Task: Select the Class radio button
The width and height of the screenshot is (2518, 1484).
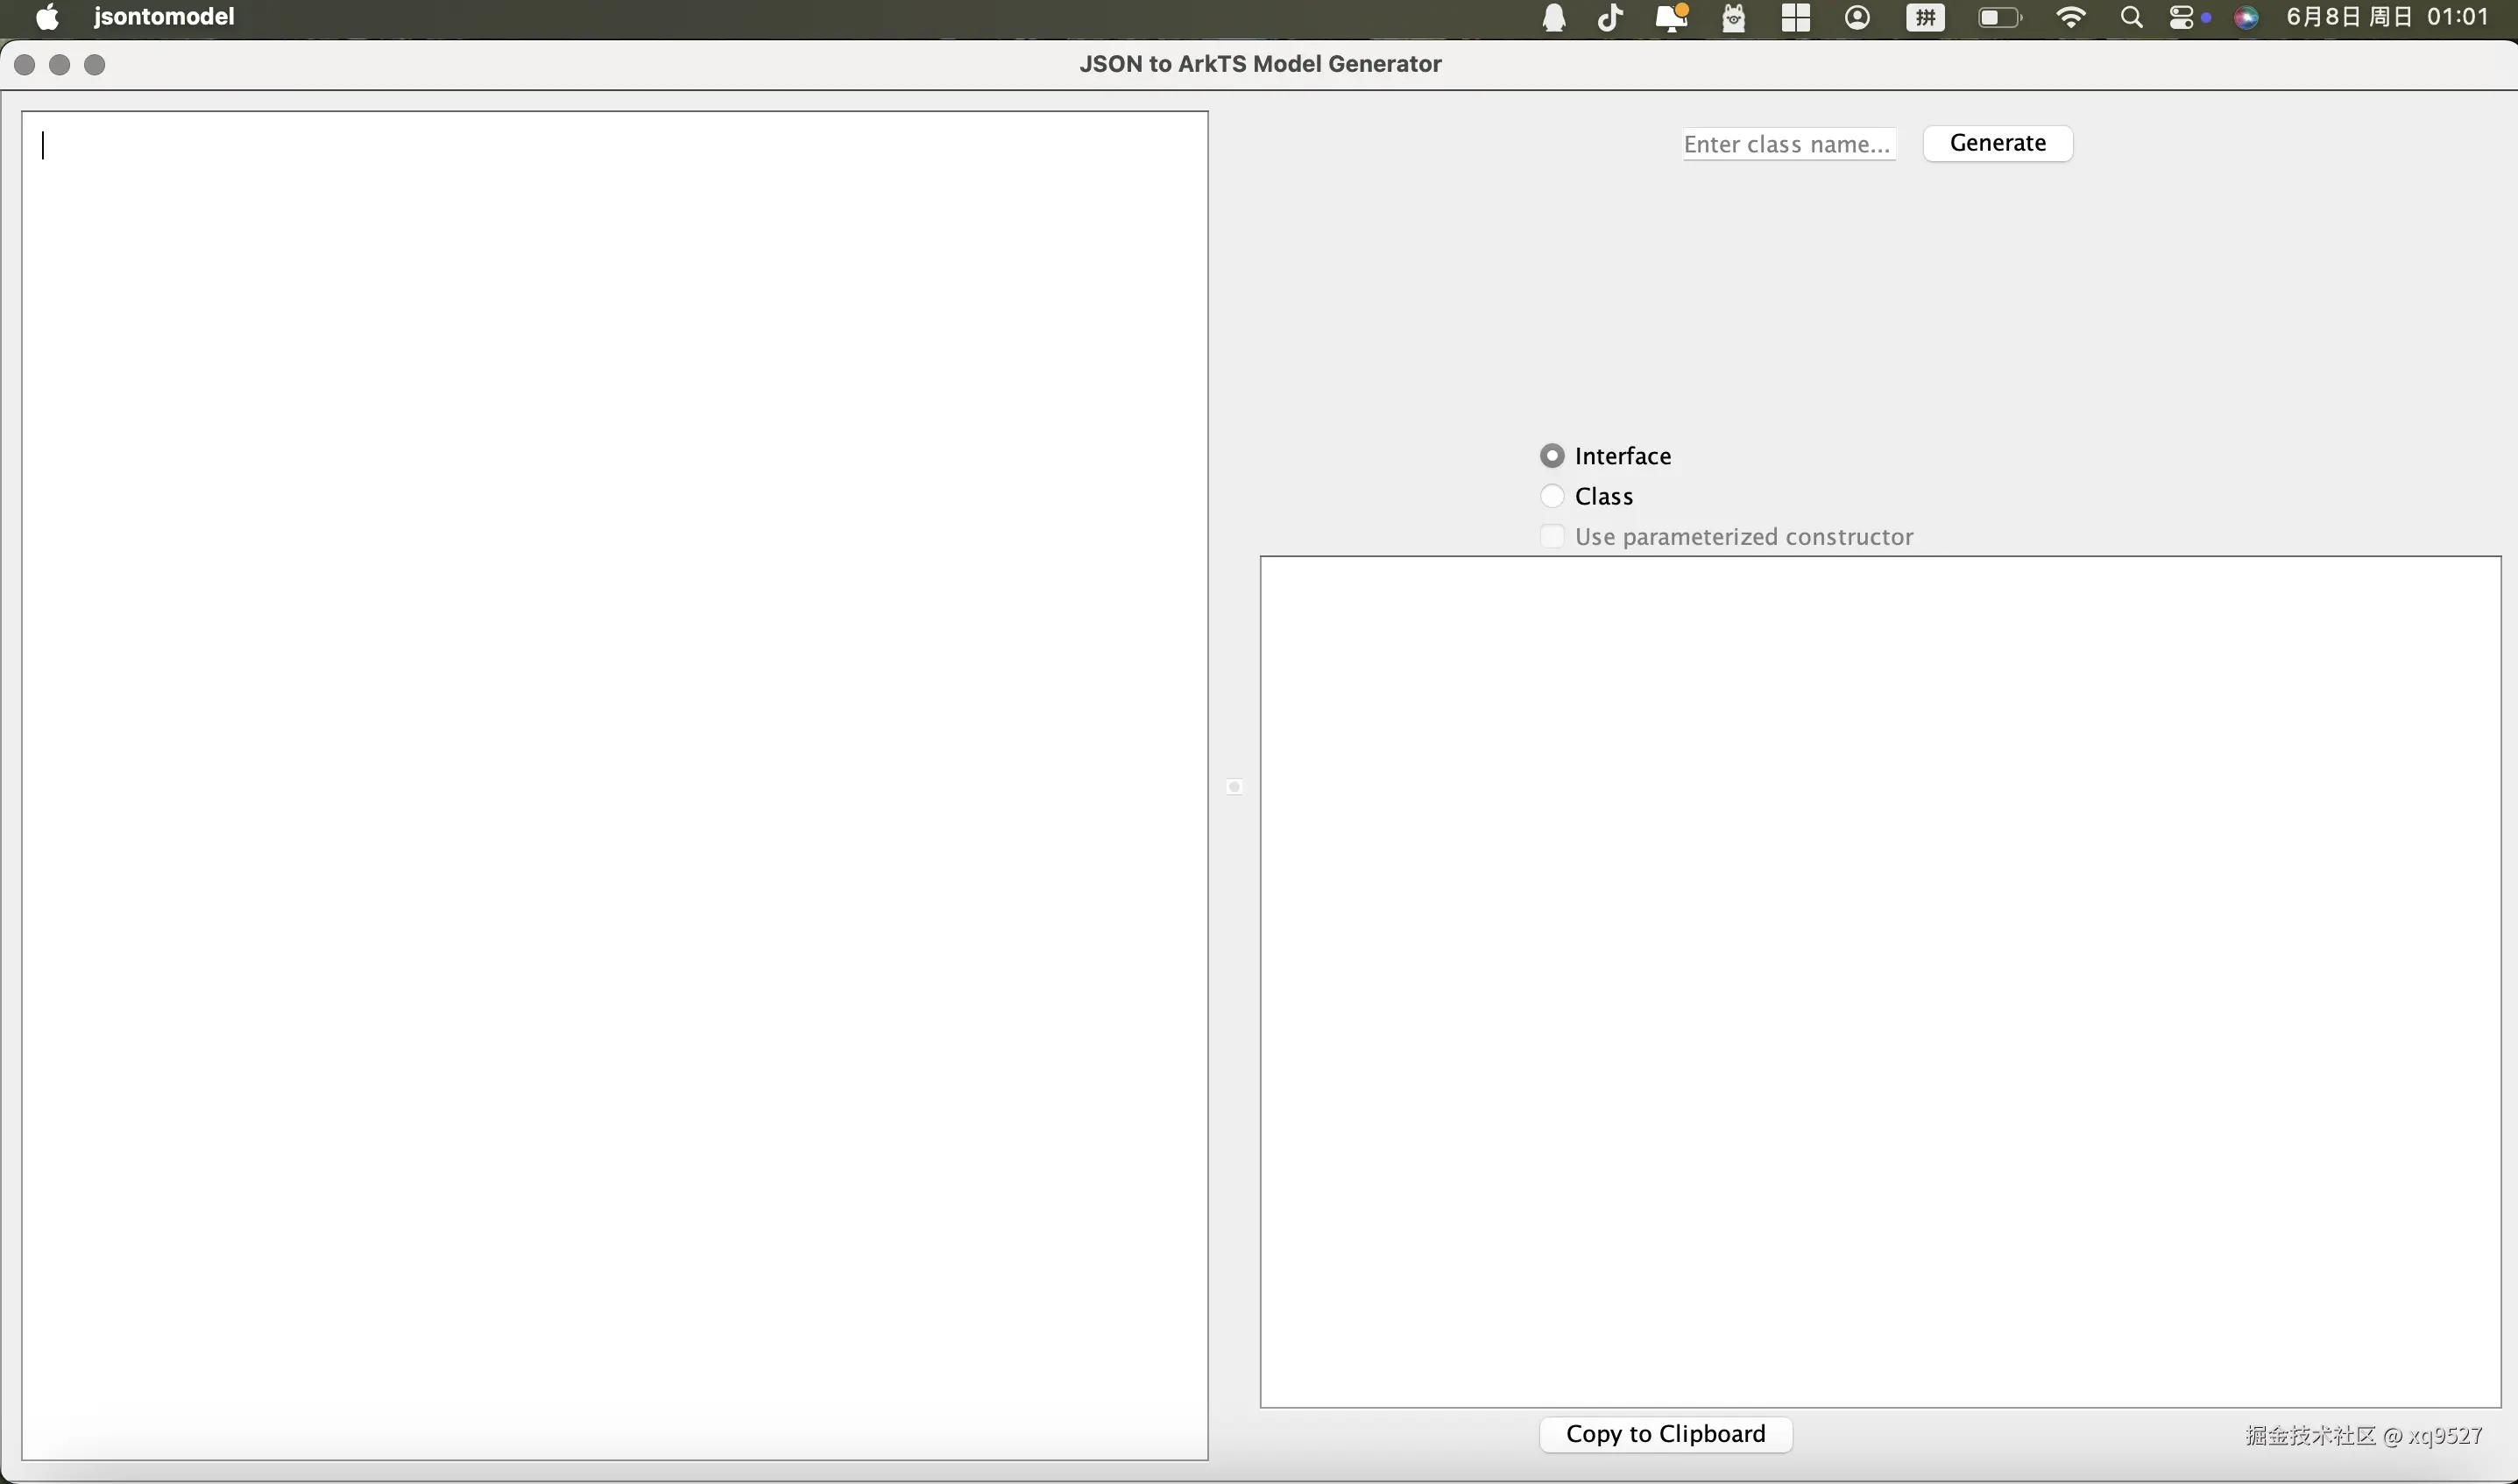Action: 1552,496
